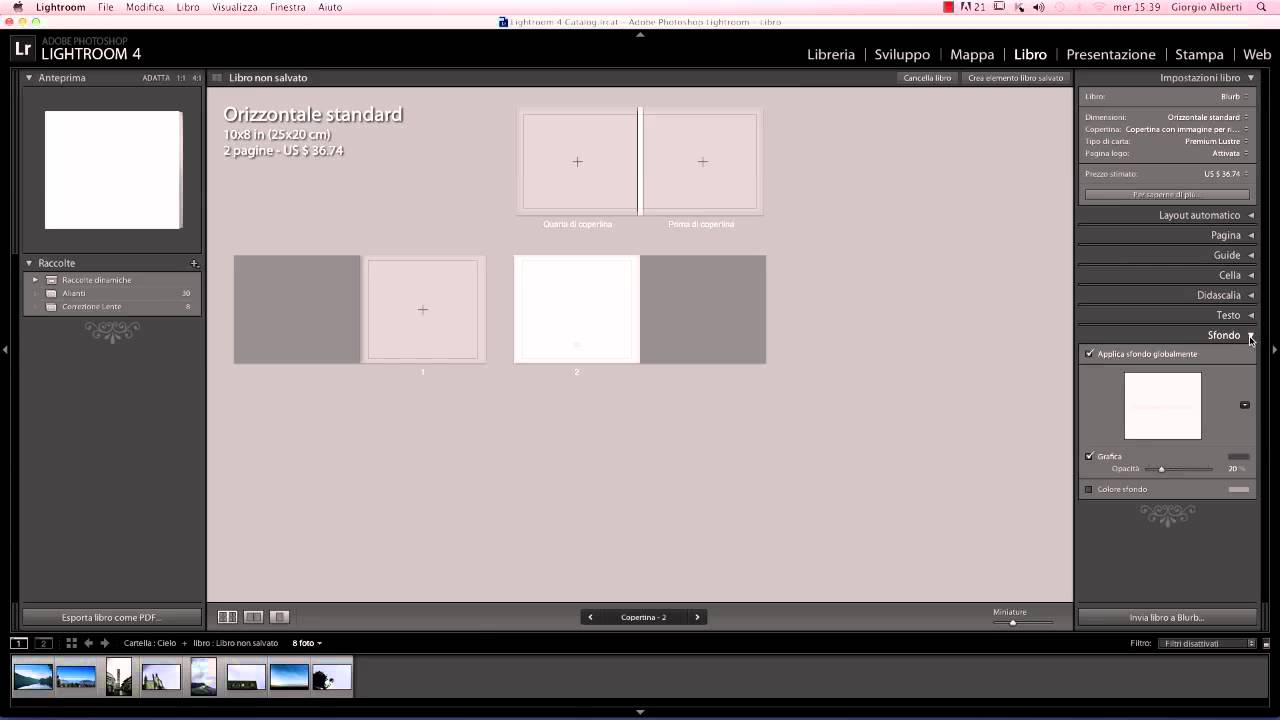Select spread view icon
1280x720 pixels.
[254, 617]
